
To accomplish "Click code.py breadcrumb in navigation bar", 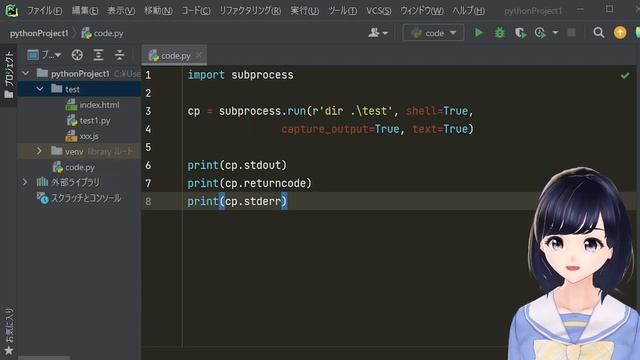I will coord(102,33).
